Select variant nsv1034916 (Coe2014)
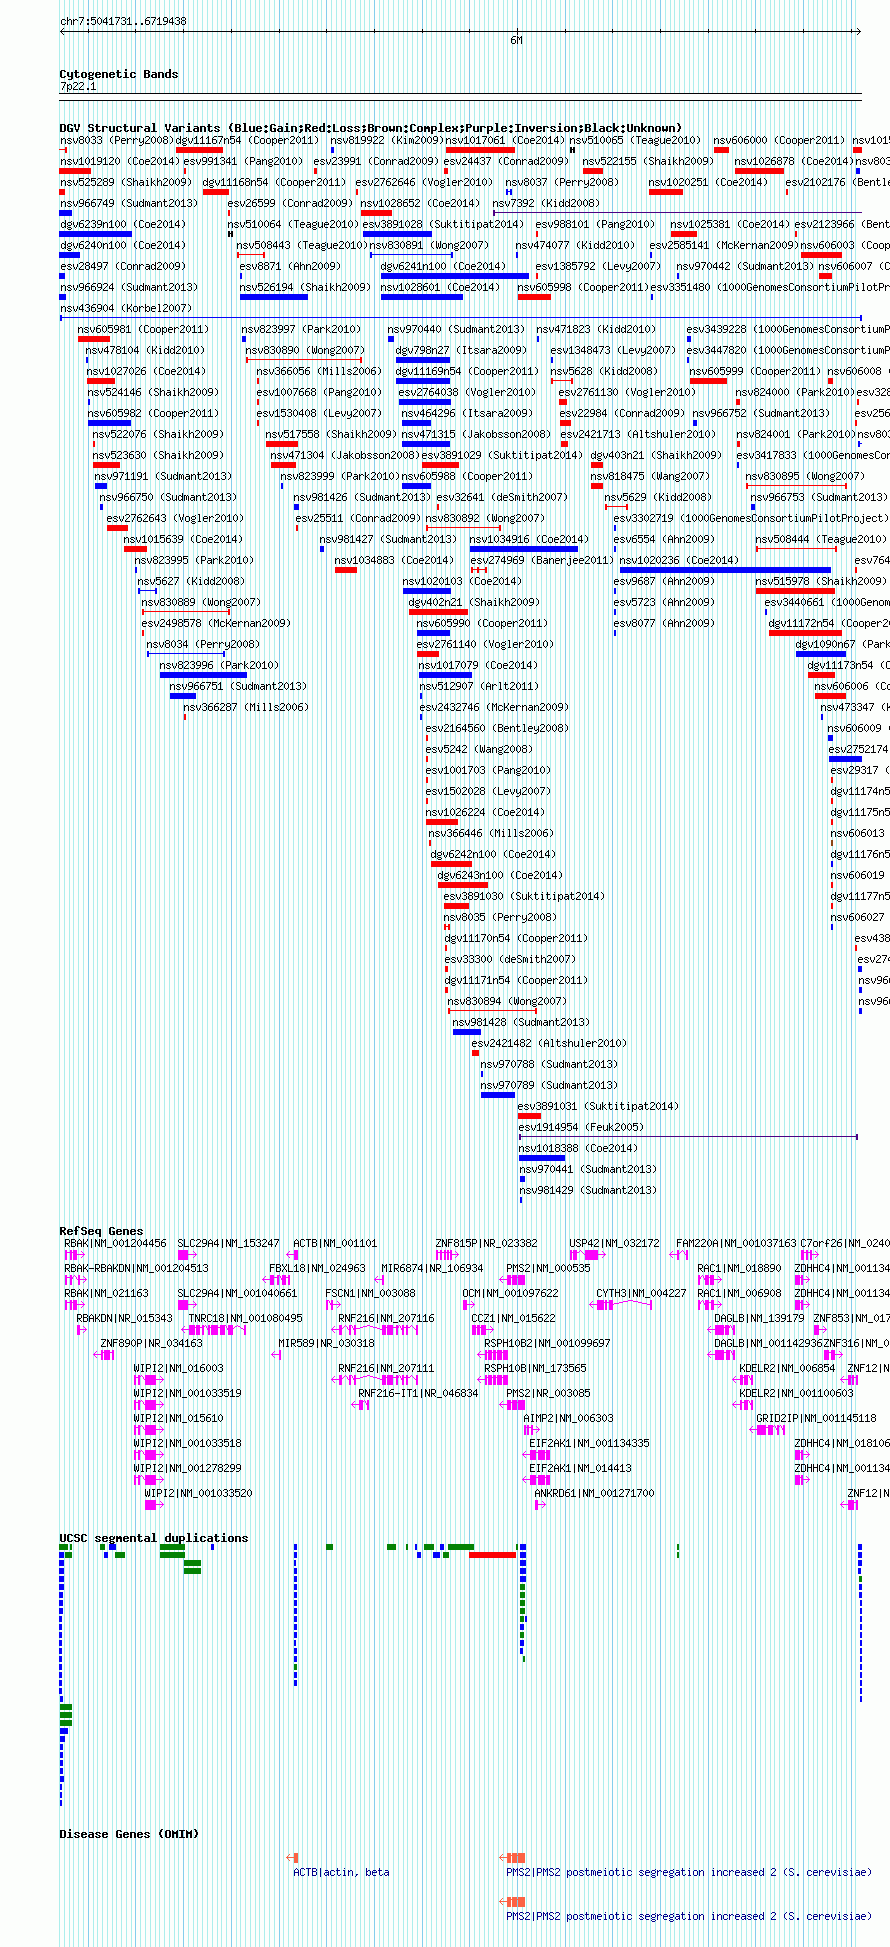Screen dimensions: 890x1947 pos(530,539)
